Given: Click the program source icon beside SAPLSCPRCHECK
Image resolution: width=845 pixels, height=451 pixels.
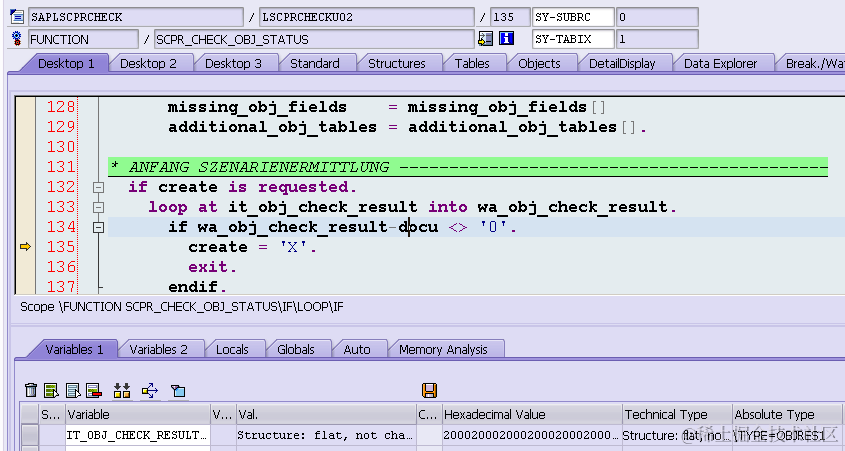Looking at the screenshot, I should (x=17, y=17).
